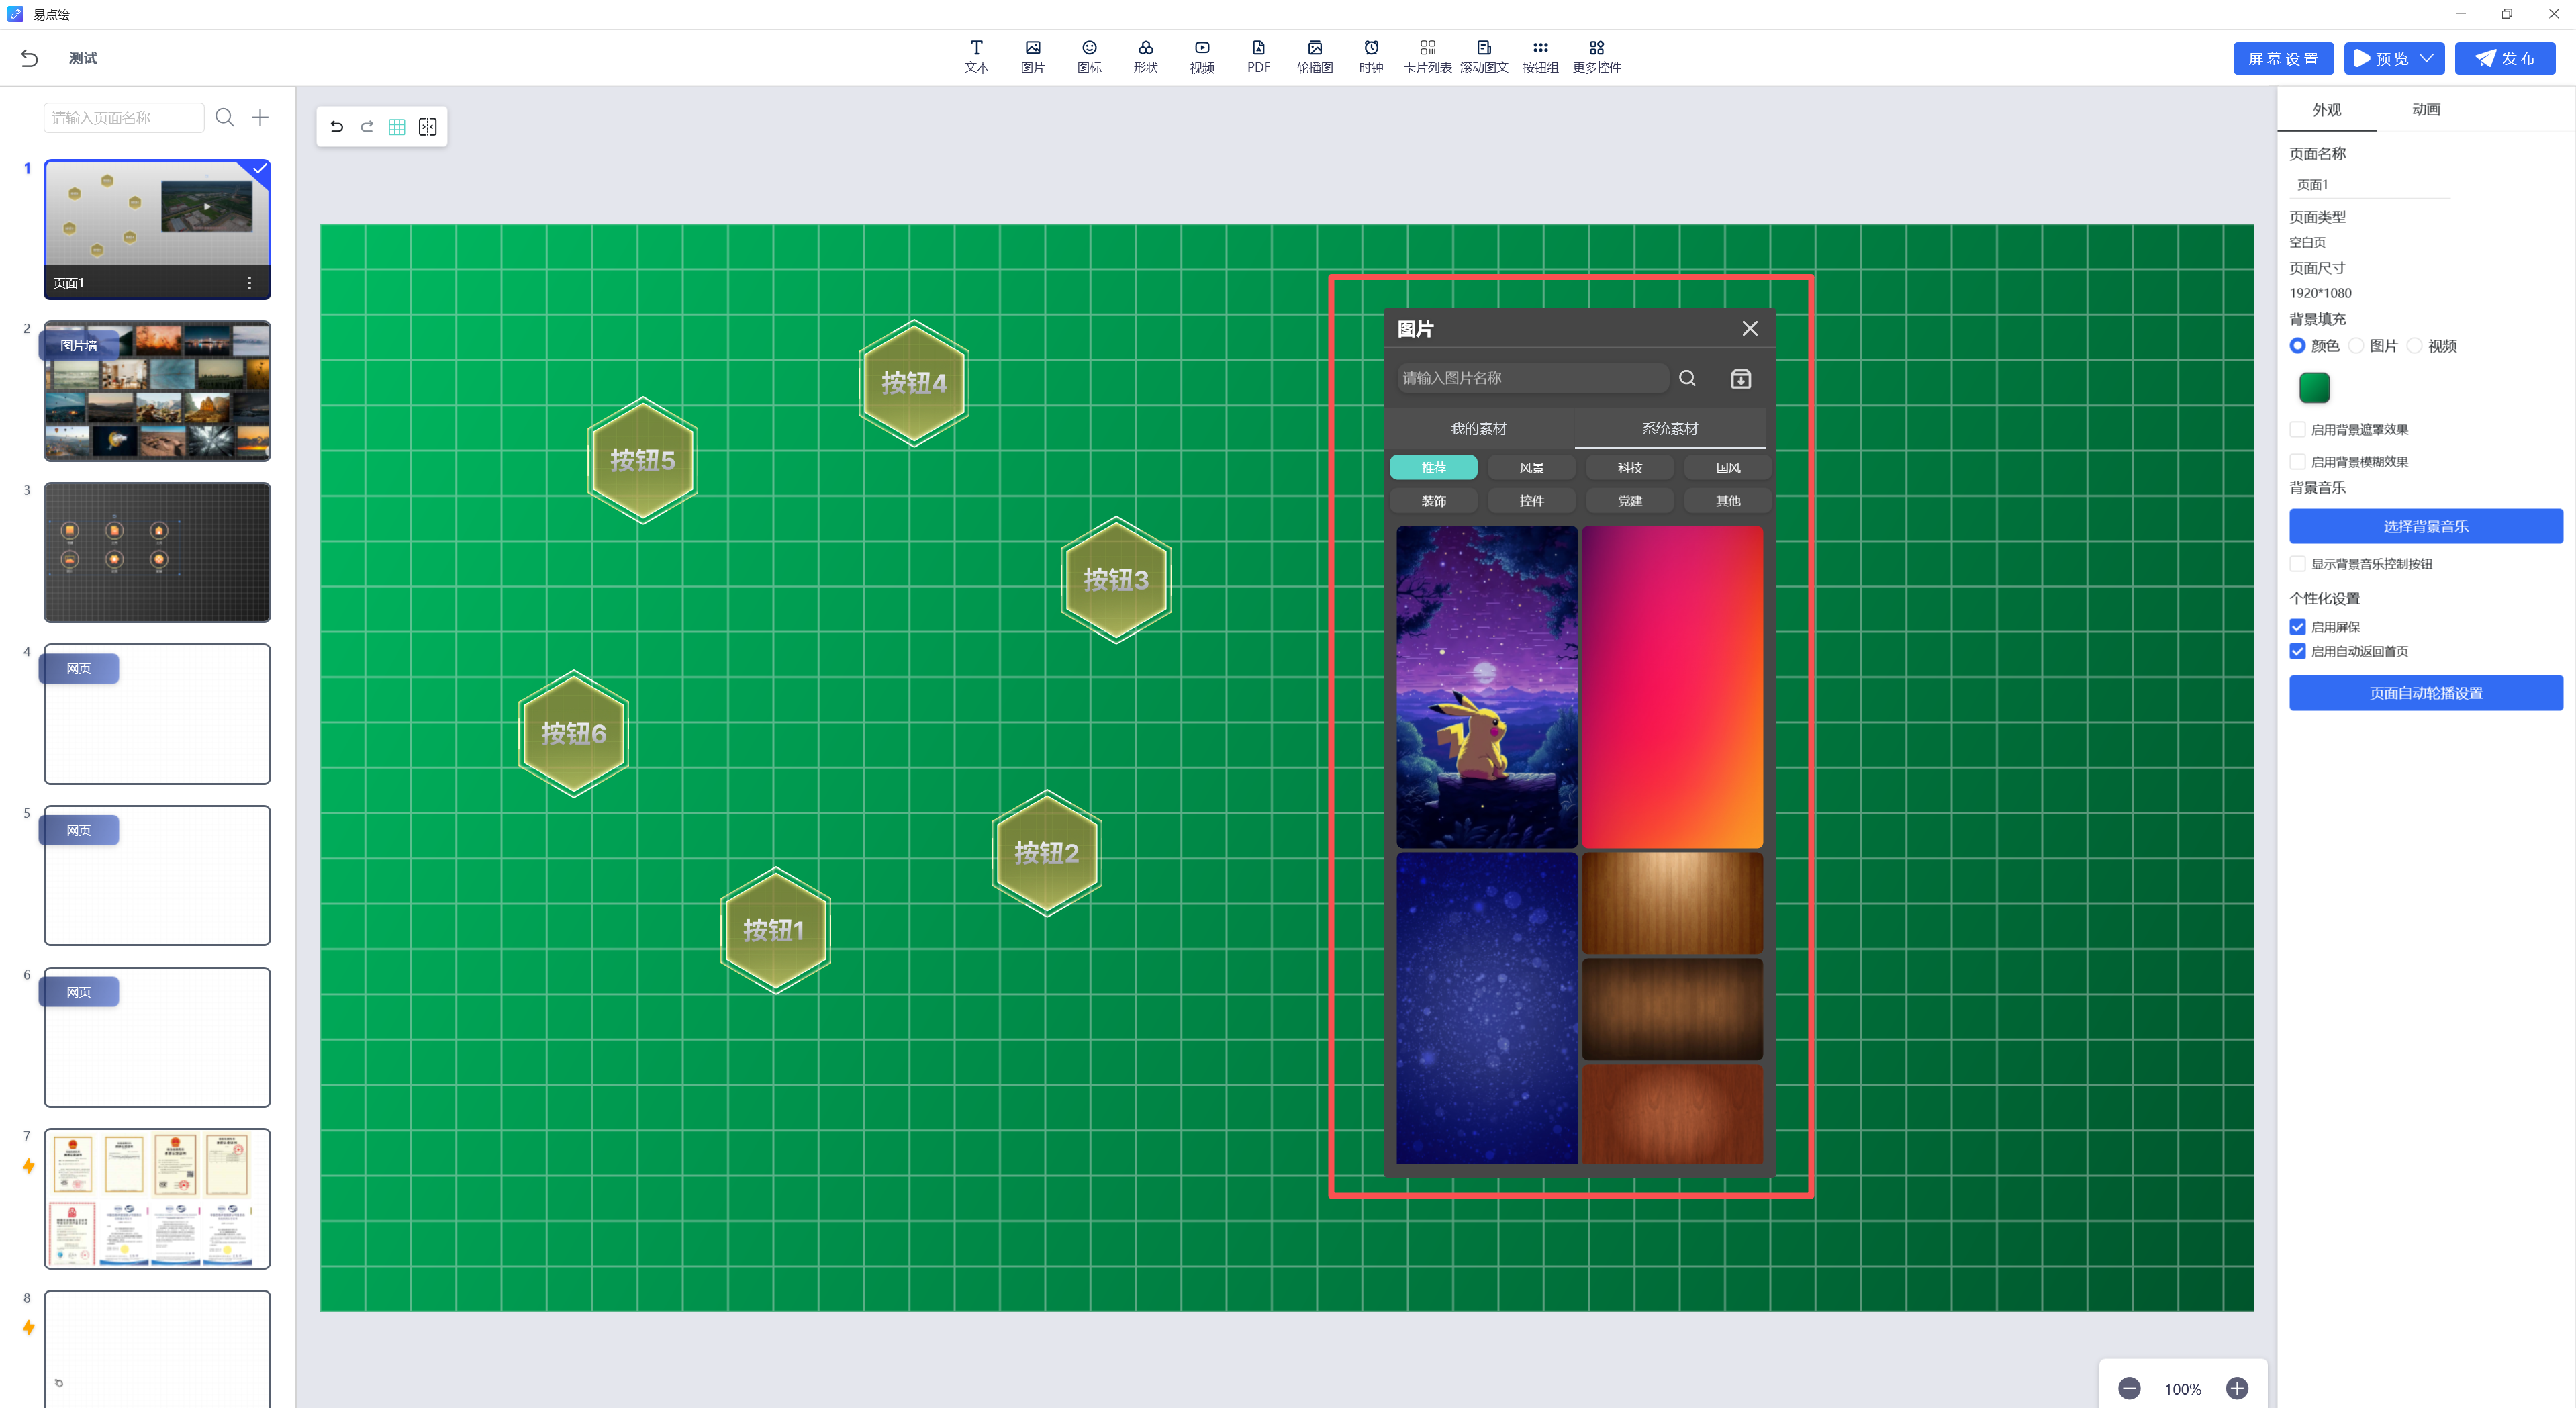This screenshot has height=1408, width=2576.
Task: Select the Shape (形状) tool
Action: (1145, 57)
